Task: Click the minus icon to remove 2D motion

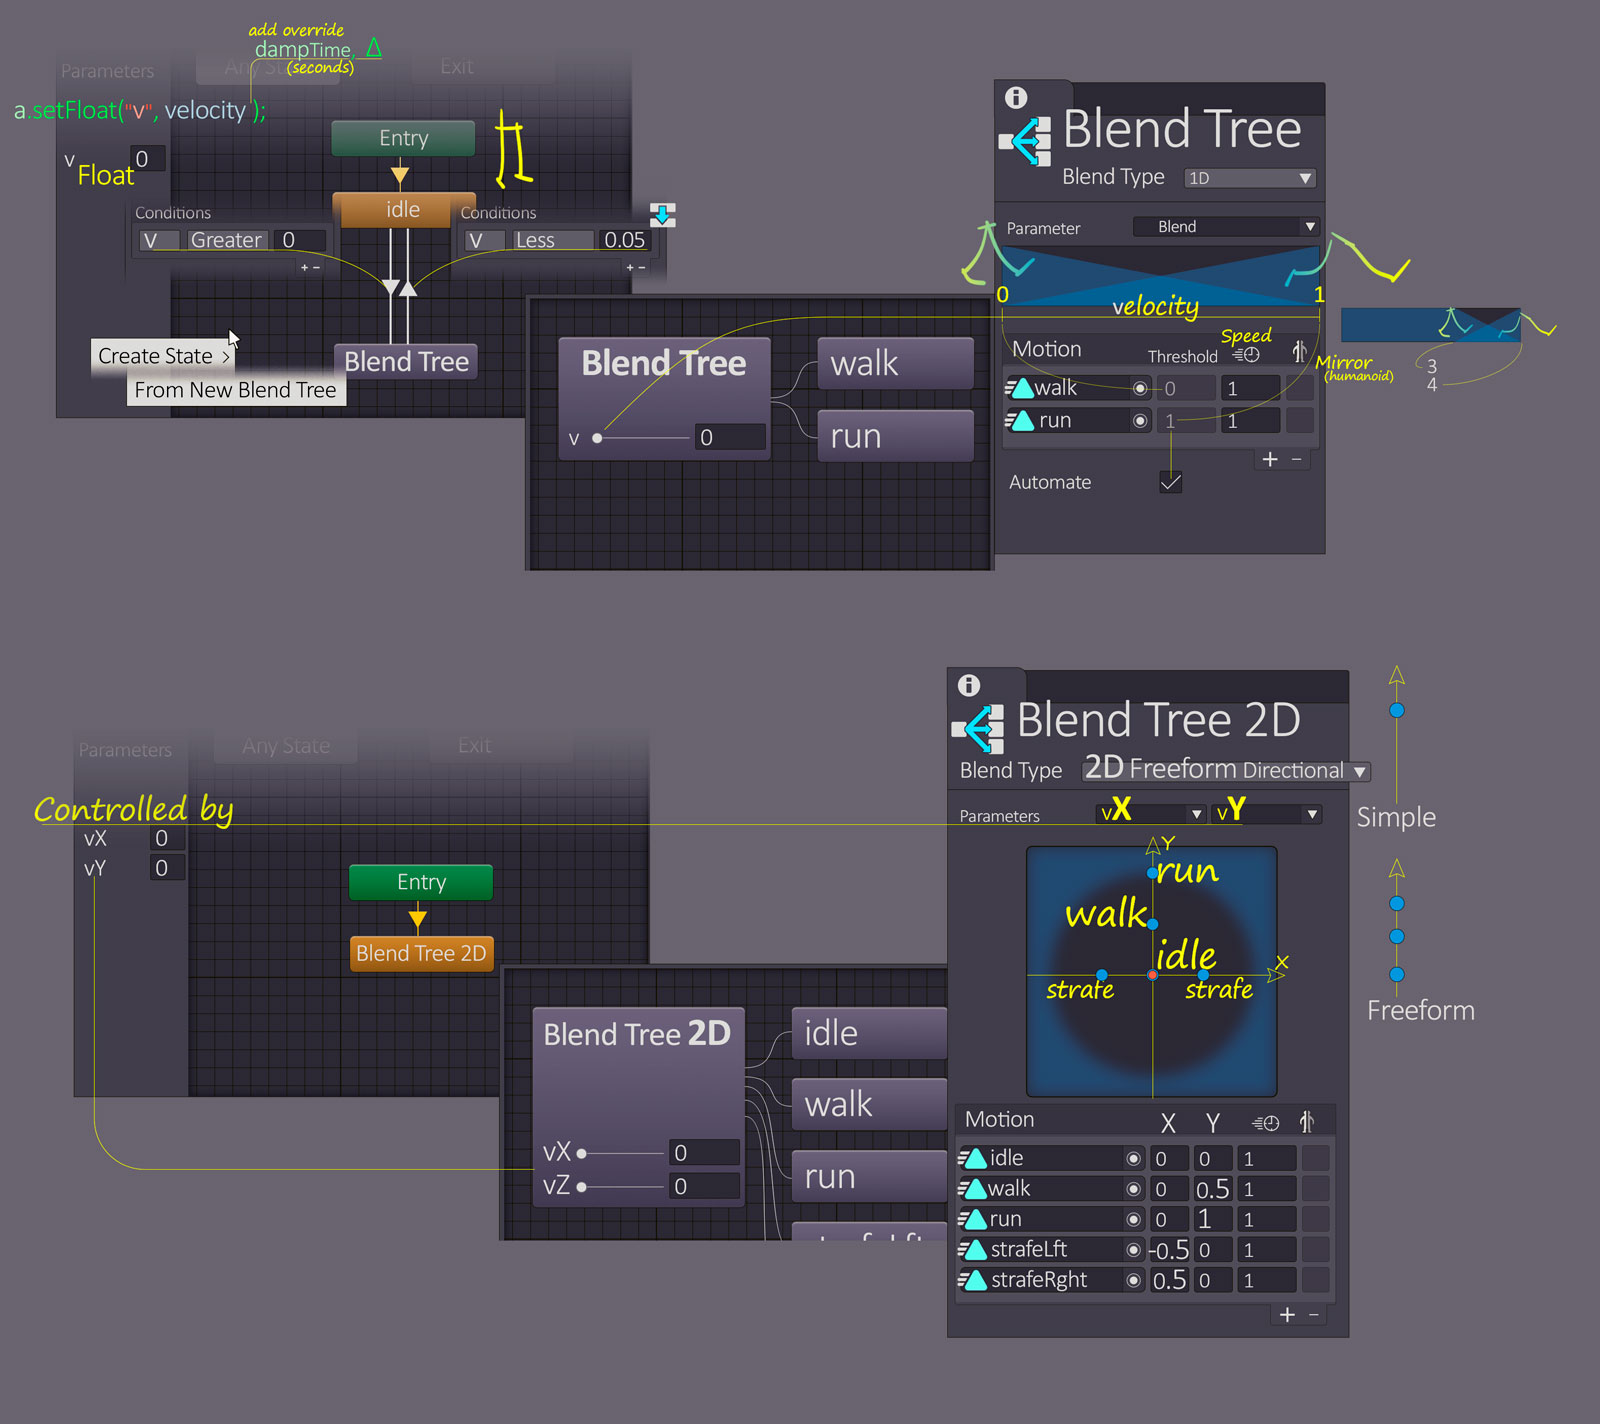Action: pos(1314,1315)
